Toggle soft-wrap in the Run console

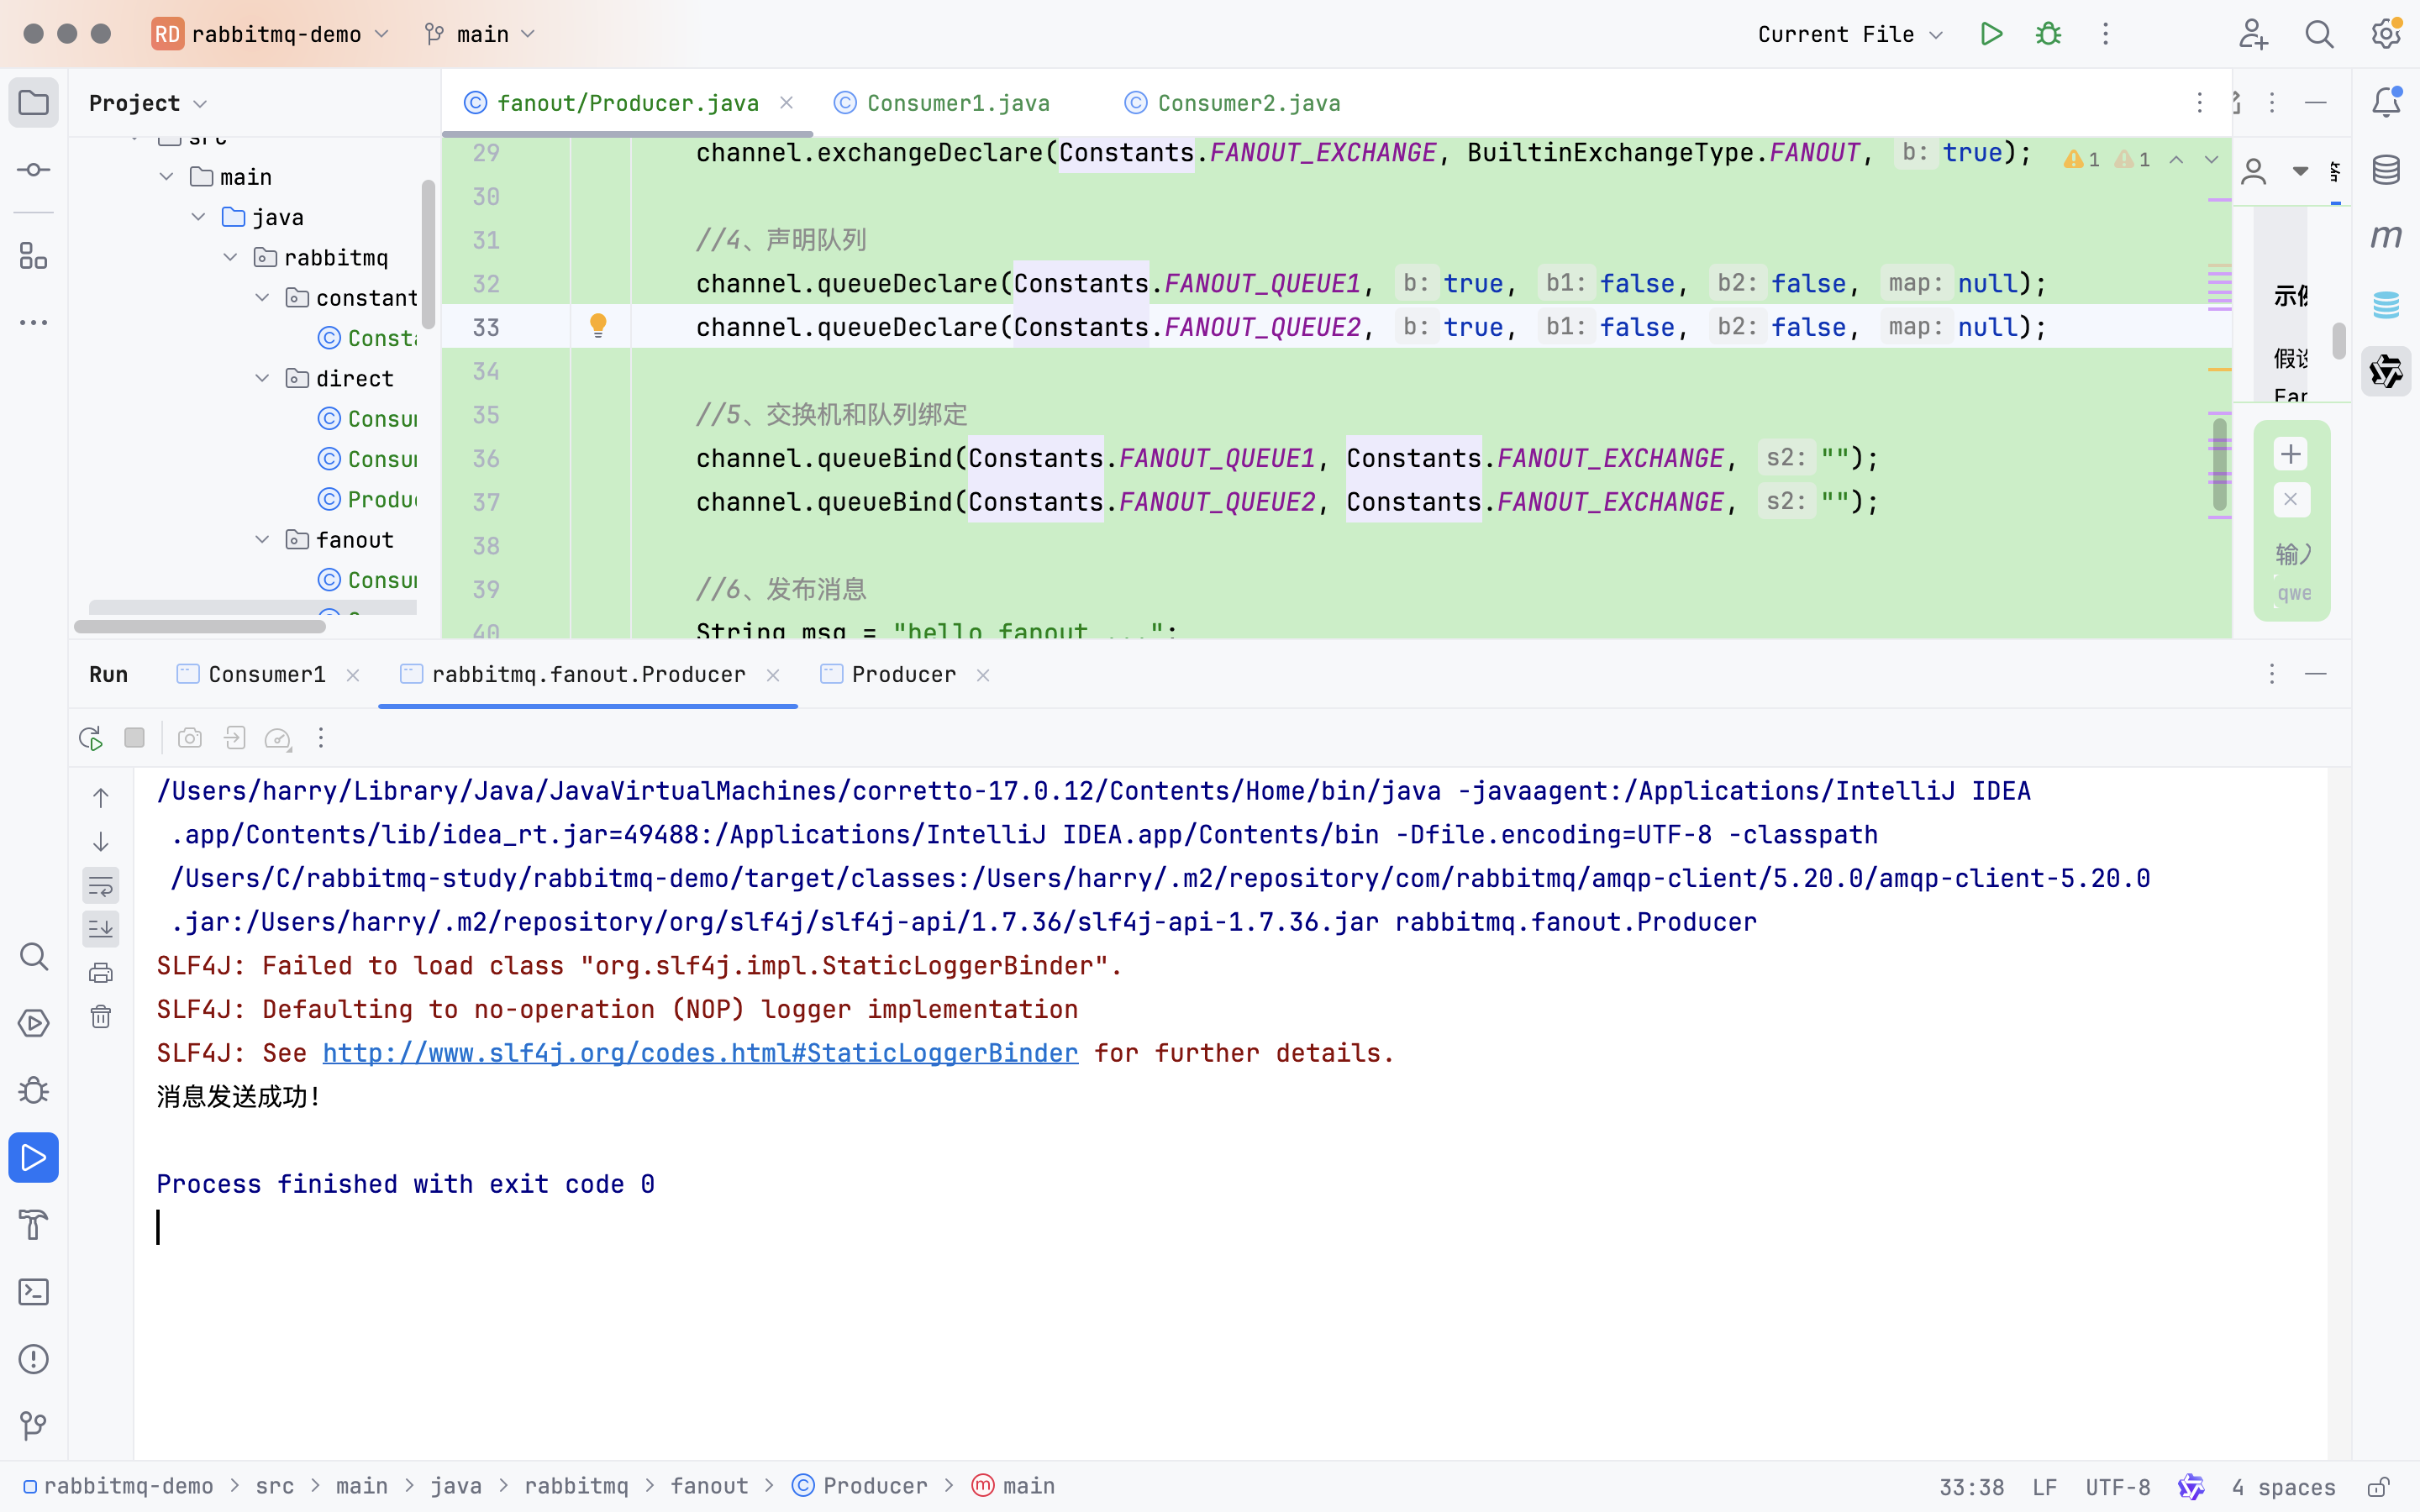pos(101,886)
